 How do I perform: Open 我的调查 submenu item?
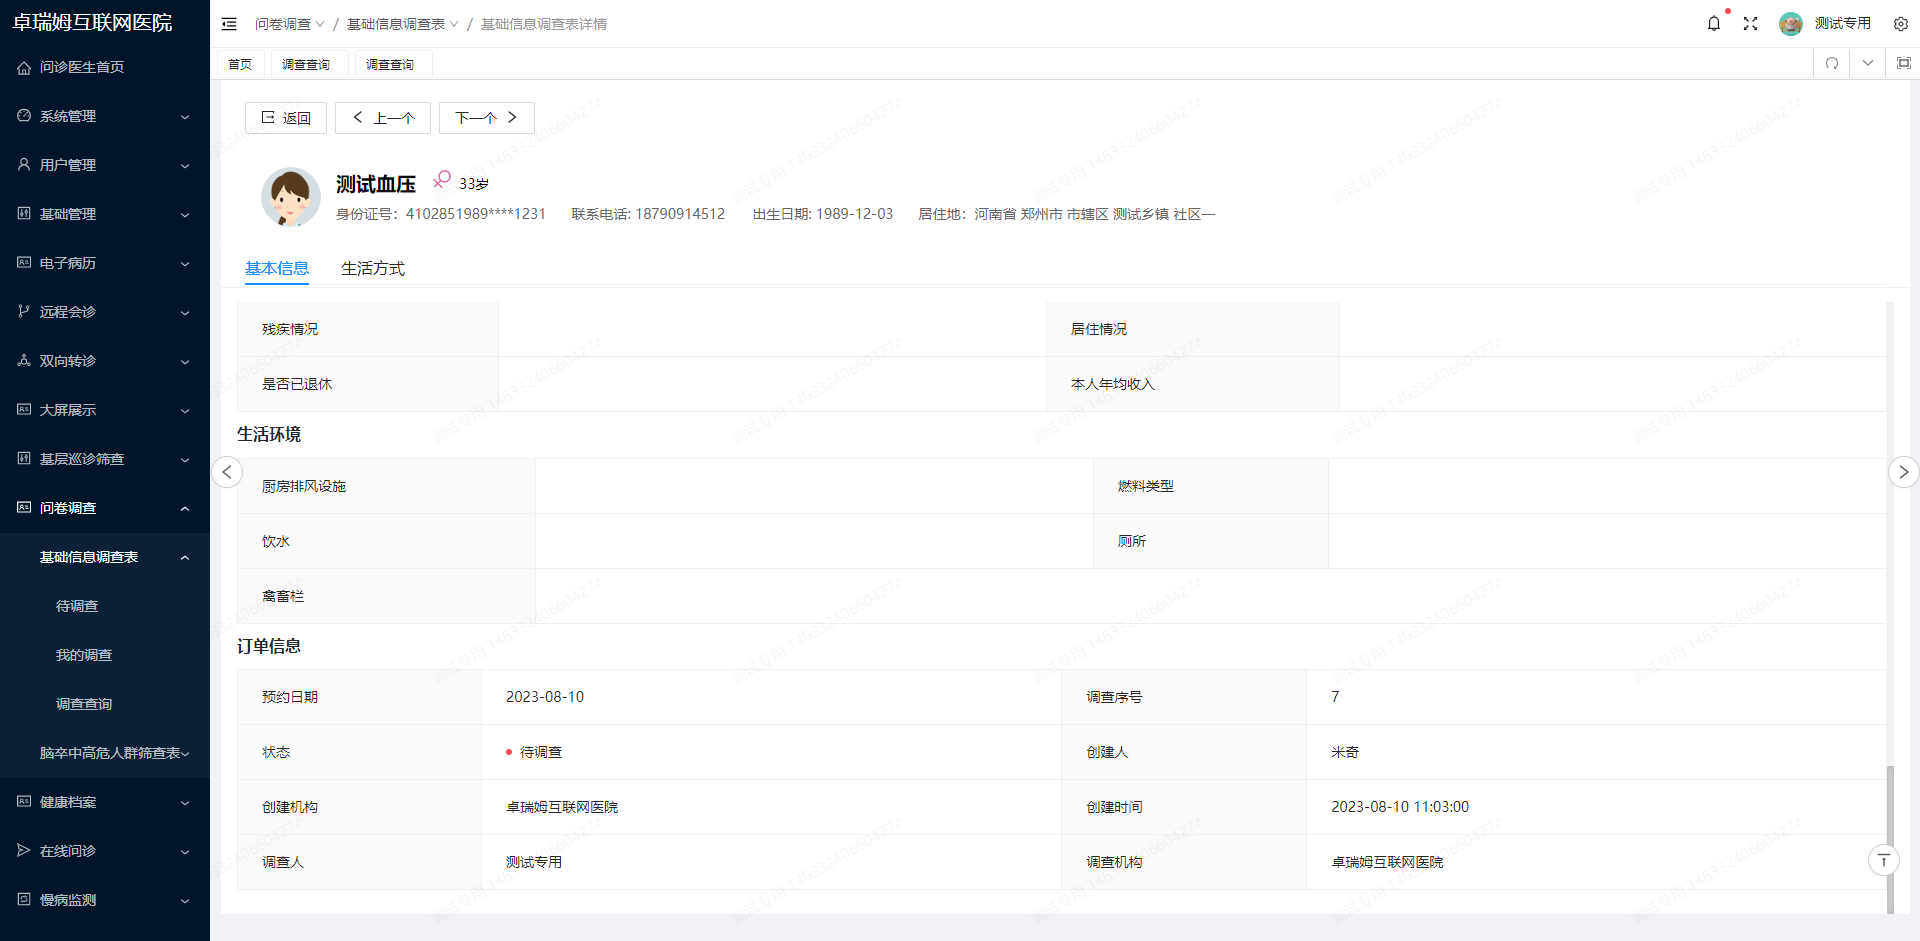[105, 655]
